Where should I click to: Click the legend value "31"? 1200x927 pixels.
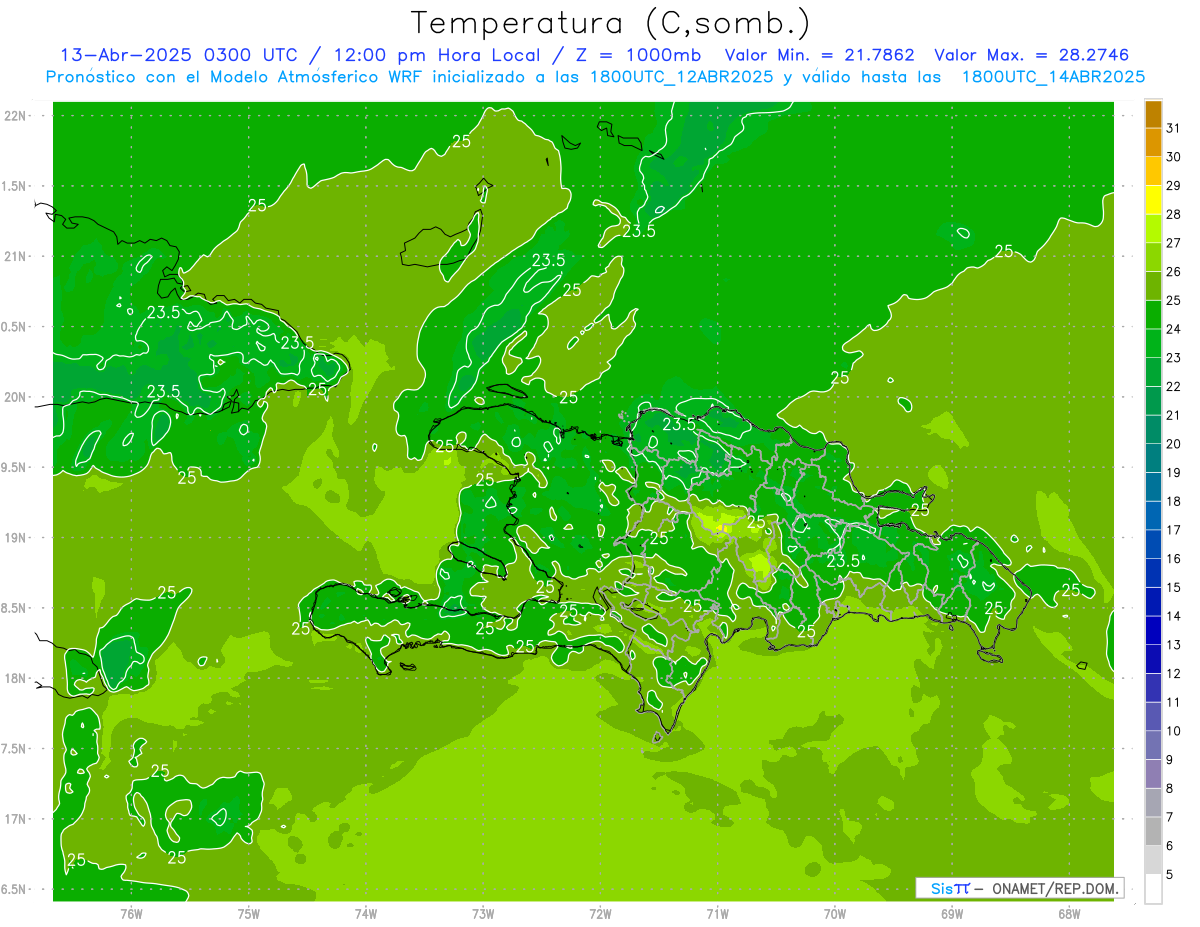tap(1174, 128)
